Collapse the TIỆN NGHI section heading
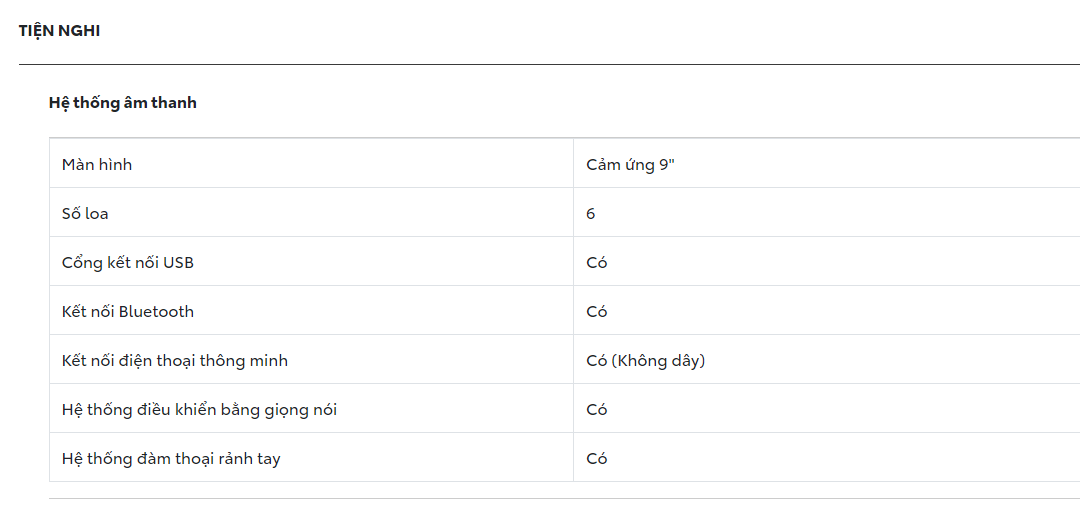Screen dimensions: 1080x515 [x=59, y=31]
